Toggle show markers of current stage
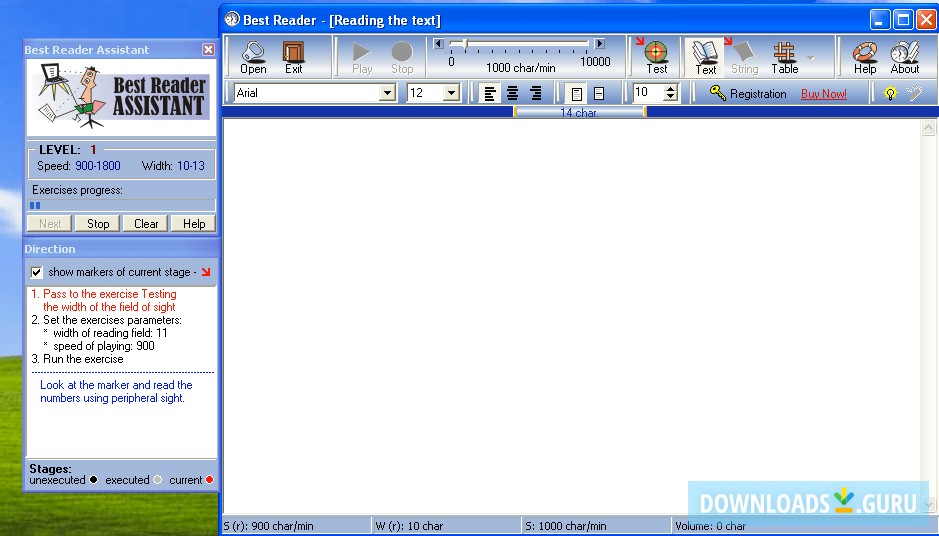939x536 pixels. 37,272
